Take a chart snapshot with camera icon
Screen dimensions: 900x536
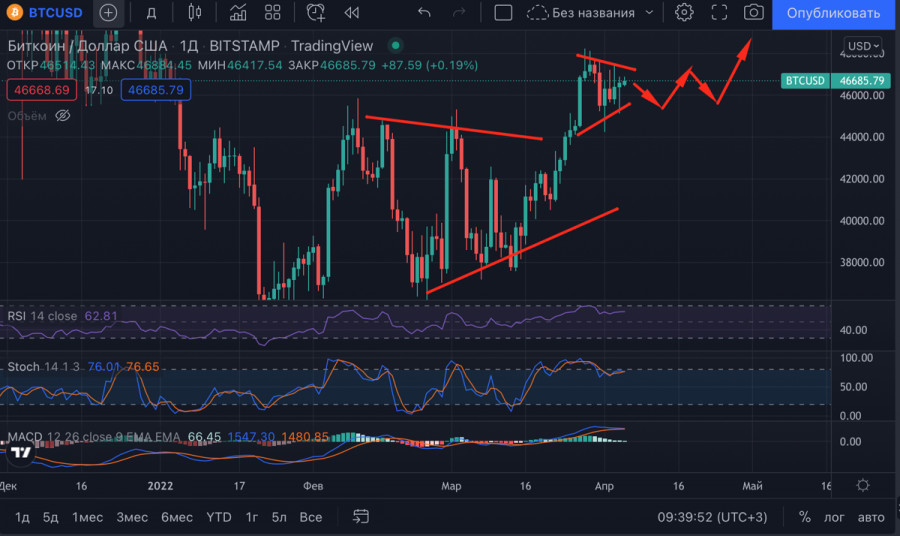753,12
